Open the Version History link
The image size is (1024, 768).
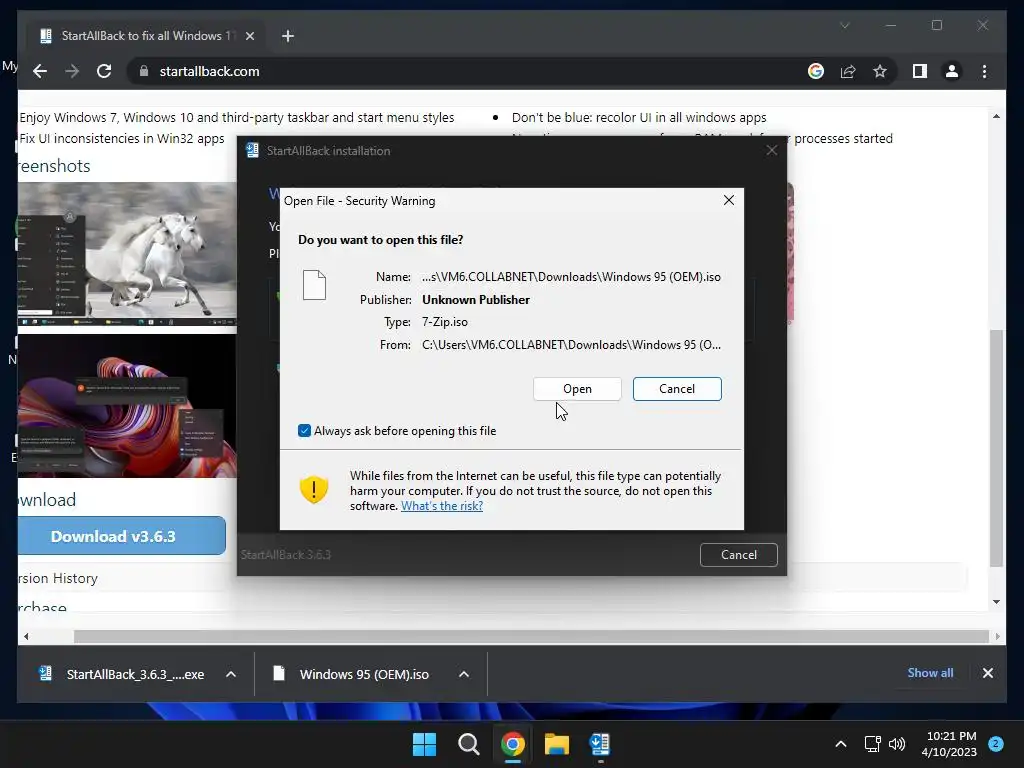[x=58, y=578]
